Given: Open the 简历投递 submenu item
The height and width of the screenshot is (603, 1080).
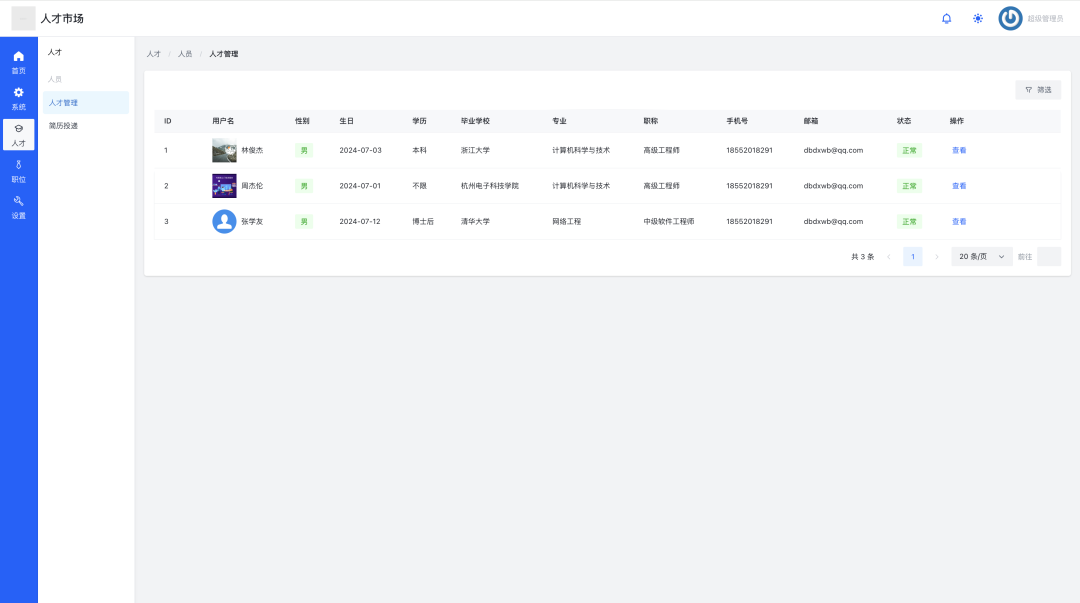Looking at the screenshot, I should 63,126.
